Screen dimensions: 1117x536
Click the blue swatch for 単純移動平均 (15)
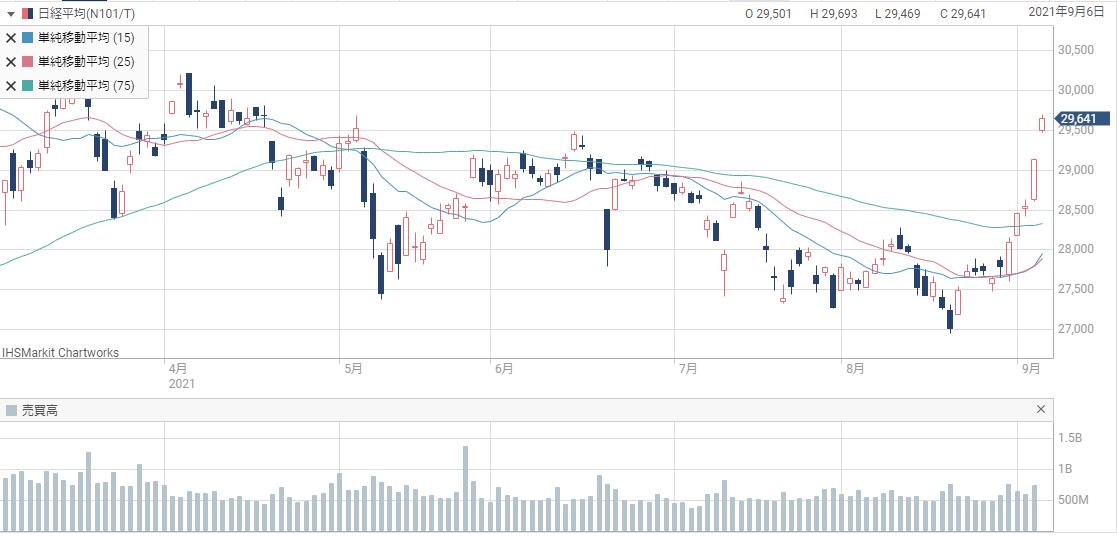point(27,38)
